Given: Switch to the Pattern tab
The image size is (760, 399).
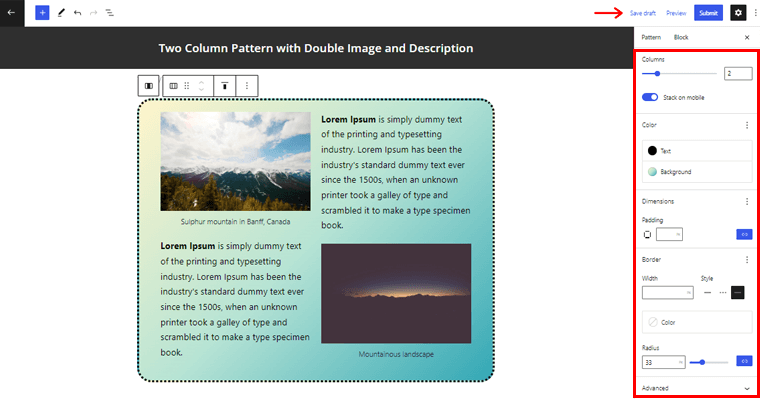Looking at the screenshot, I should point(651,37).
